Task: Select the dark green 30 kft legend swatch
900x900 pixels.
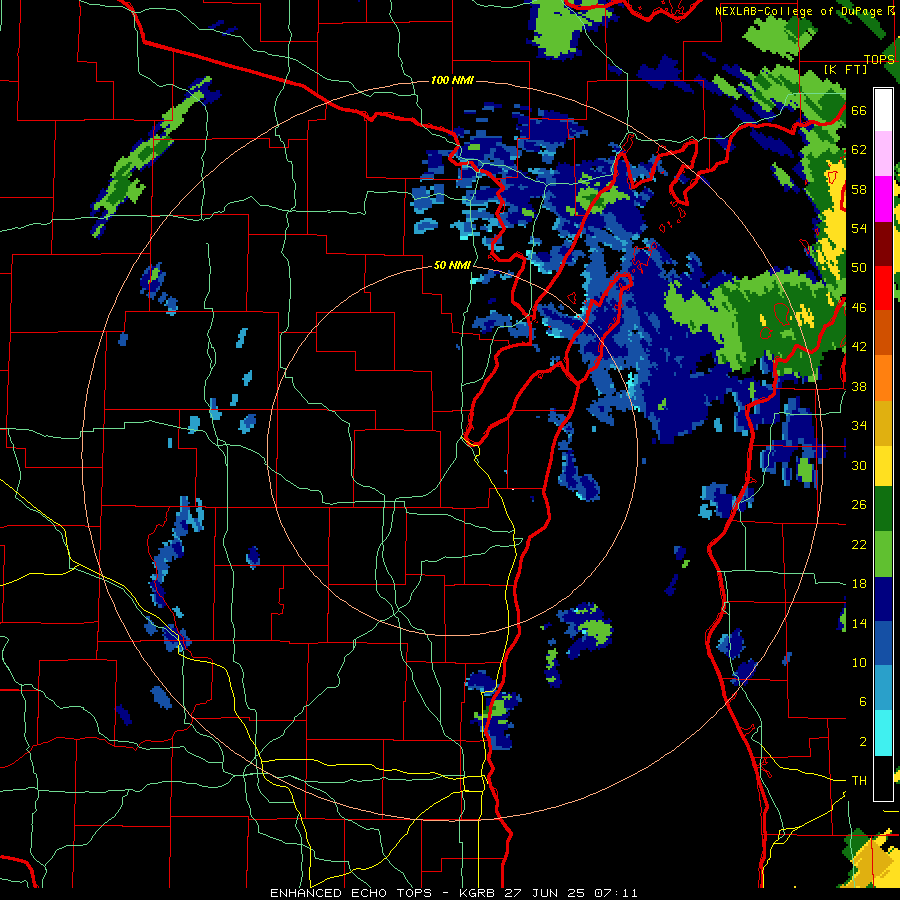Action: pyautogui.click(x=883, y=509)
